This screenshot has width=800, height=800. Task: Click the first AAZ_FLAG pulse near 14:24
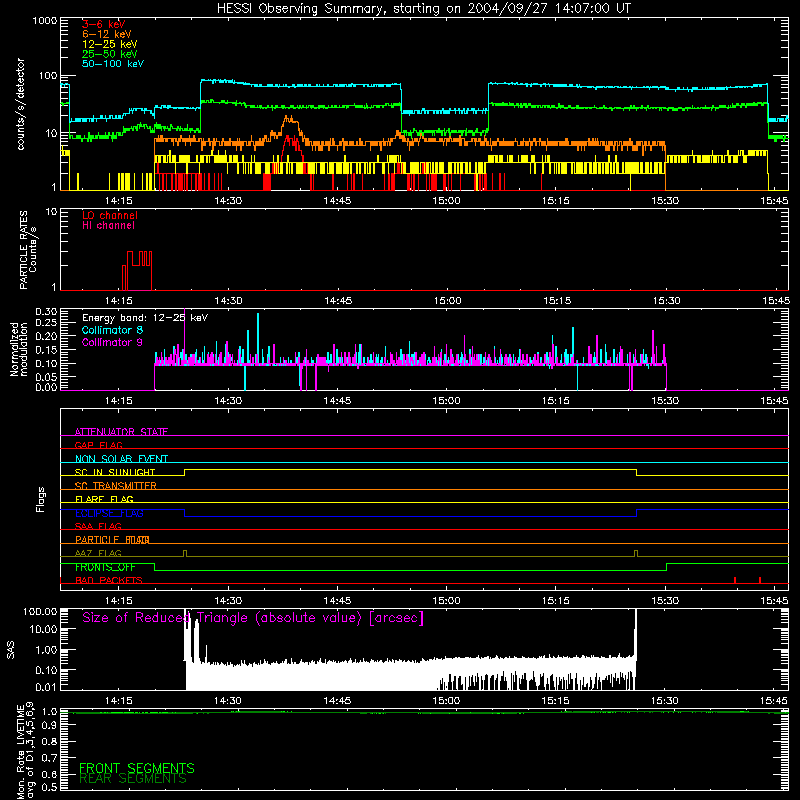[185, 553]
